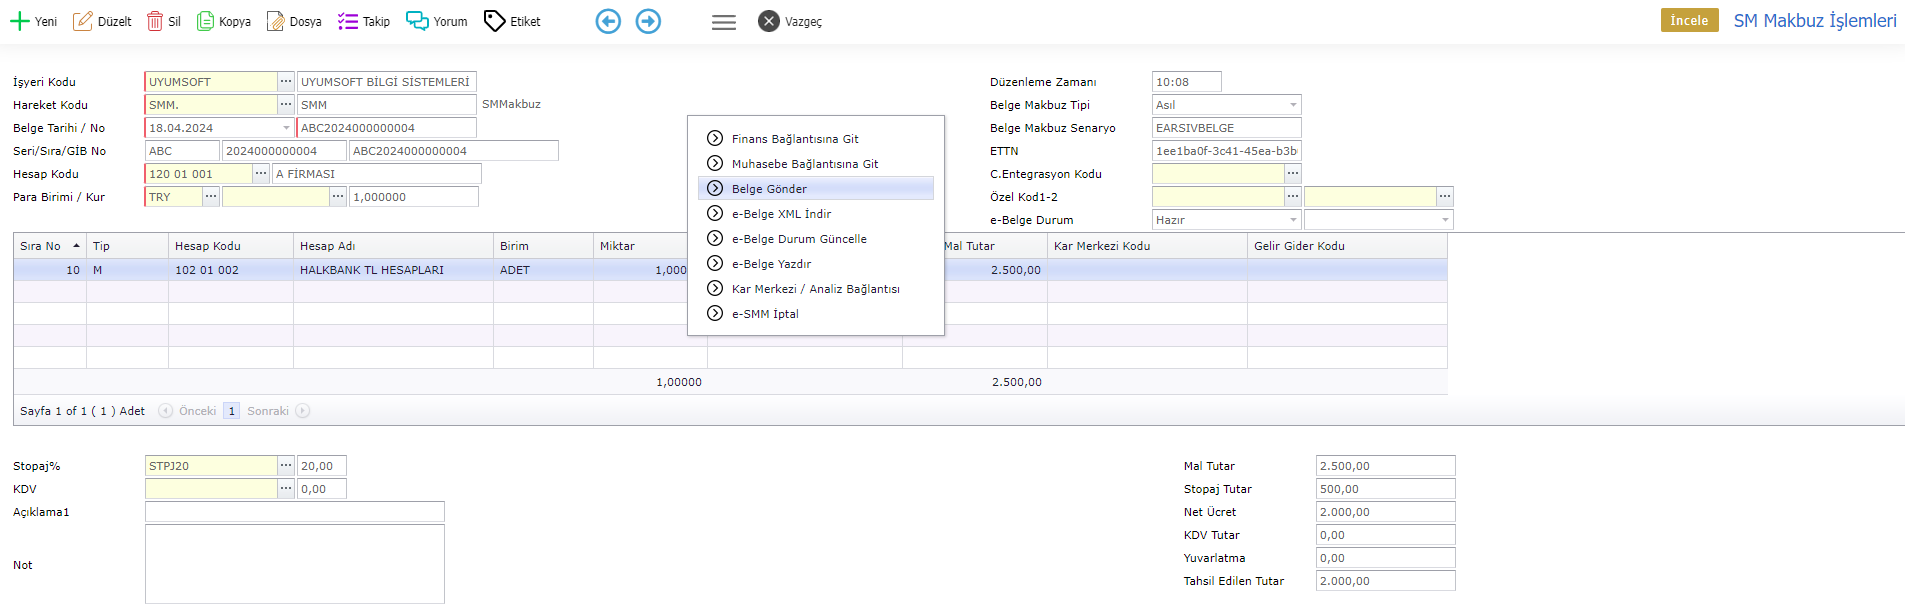Image resolution: width=1905 pixels, height=616 pixels.
Task: Choose e-Belge Yazdır menu item
Action: pos(816,264)
